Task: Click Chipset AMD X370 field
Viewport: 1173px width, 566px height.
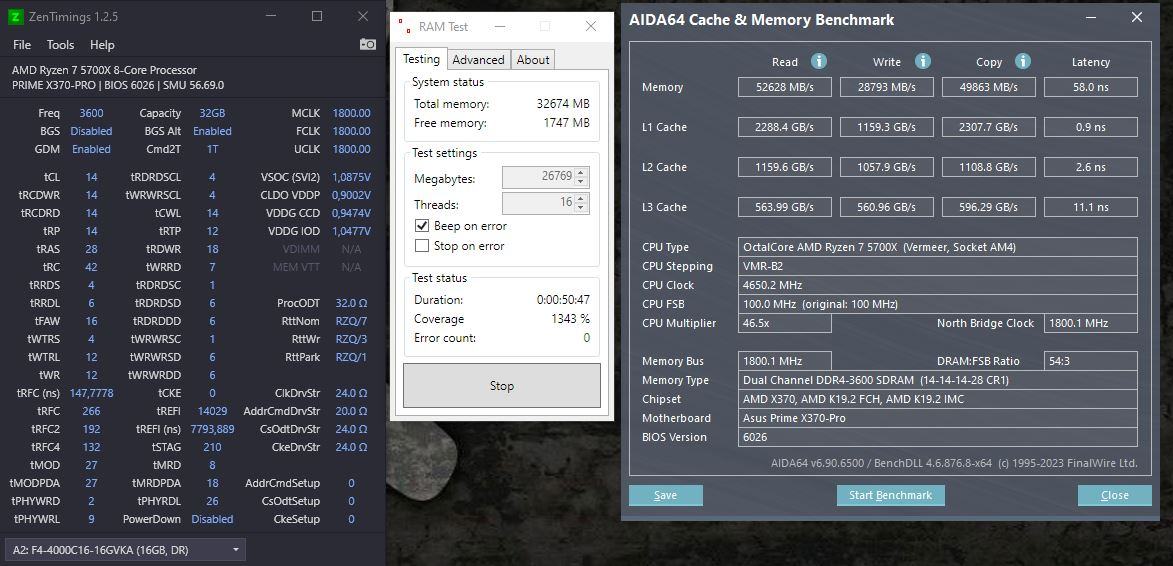Action: click(938, 399)
